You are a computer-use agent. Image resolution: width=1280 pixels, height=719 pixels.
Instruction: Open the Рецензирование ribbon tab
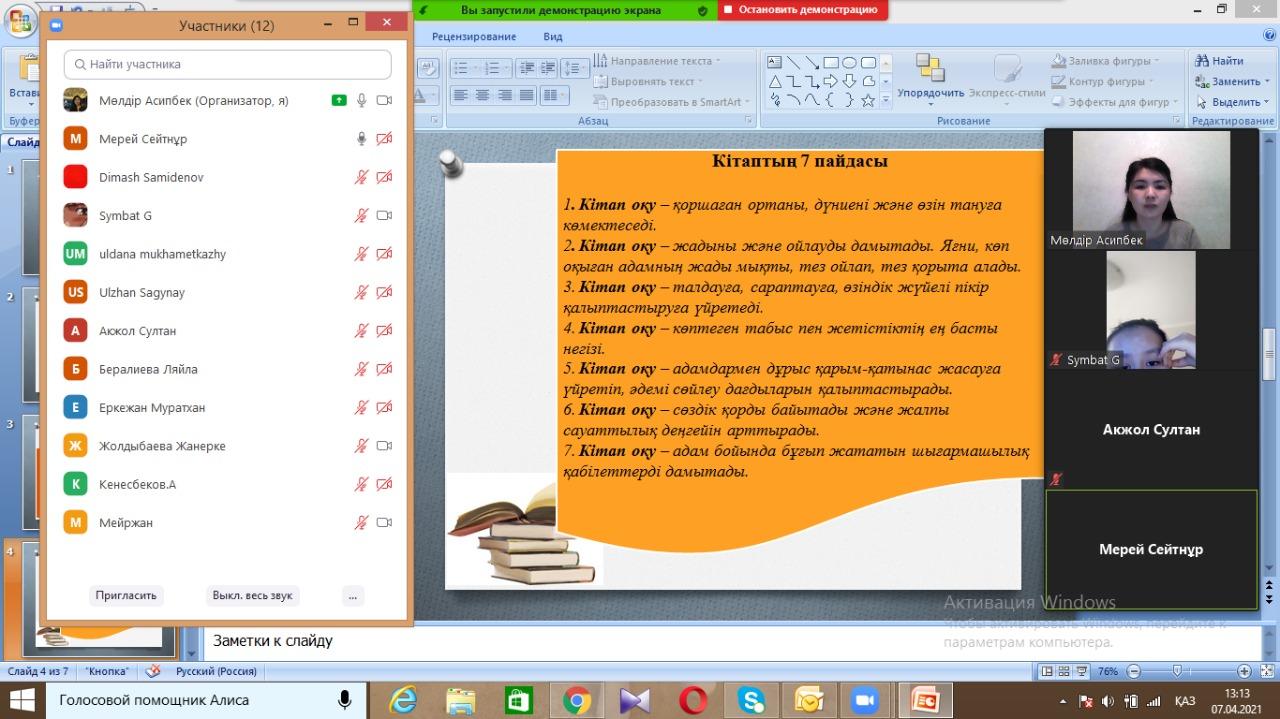[474, 37]
